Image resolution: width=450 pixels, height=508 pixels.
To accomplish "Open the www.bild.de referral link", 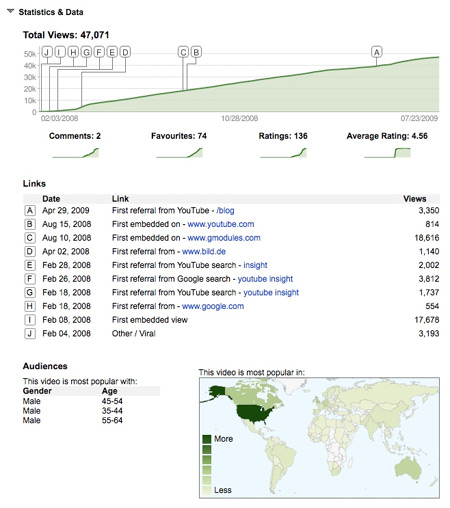I will tap(204, 252).
